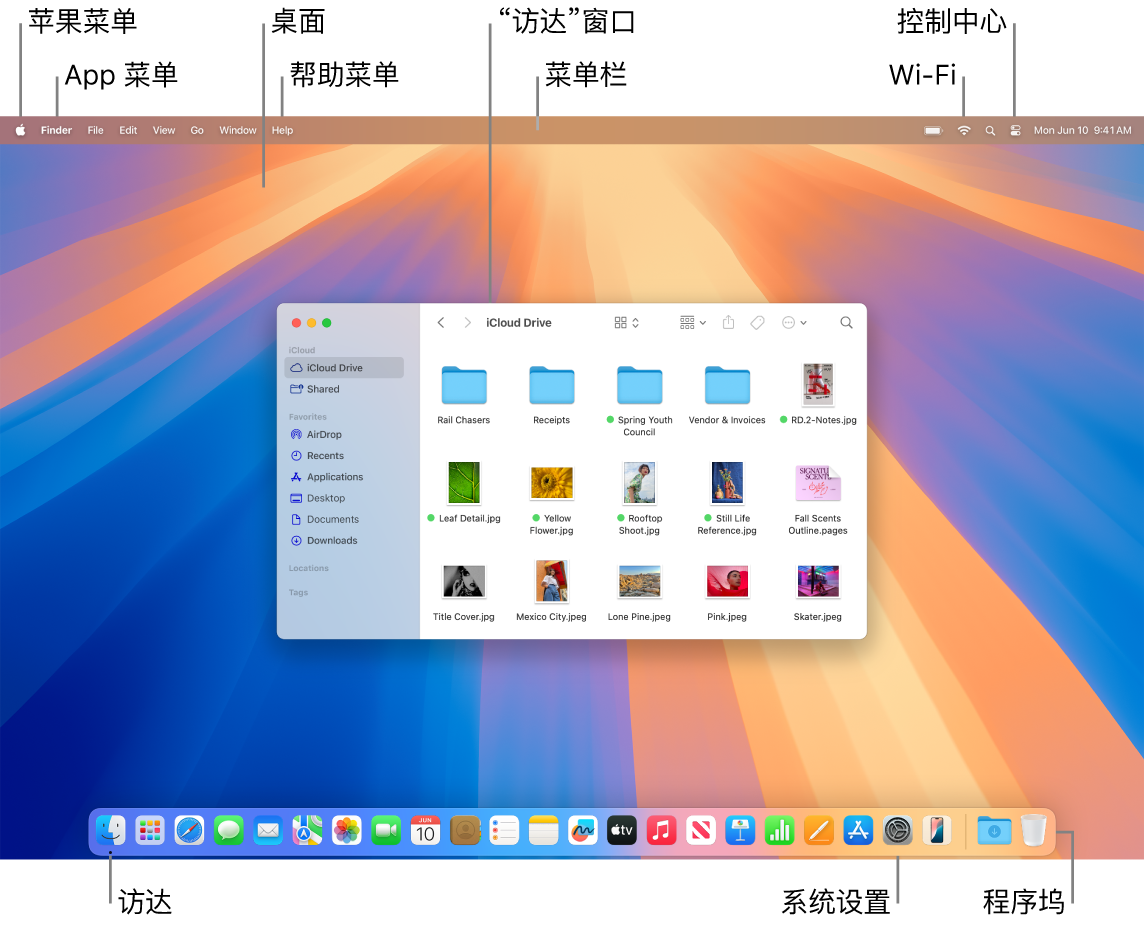Open the Downloads folder in the sidebar

click(332, 540)
